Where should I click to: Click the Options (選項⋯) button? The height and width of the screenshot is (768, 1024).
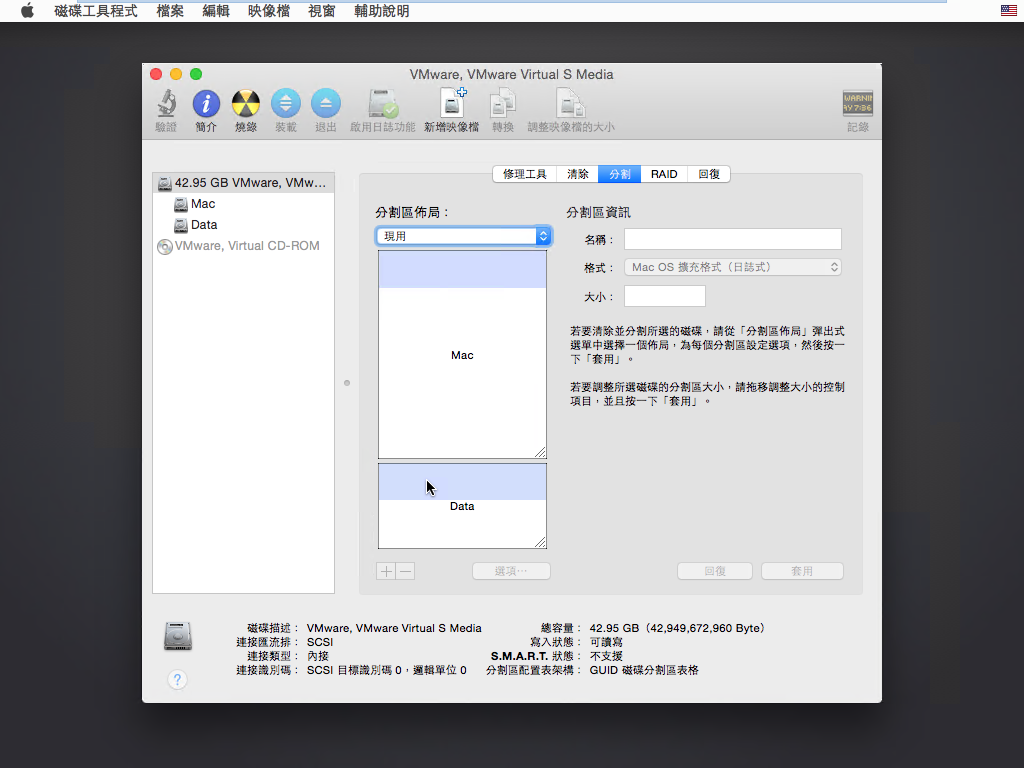coord(511,571)
